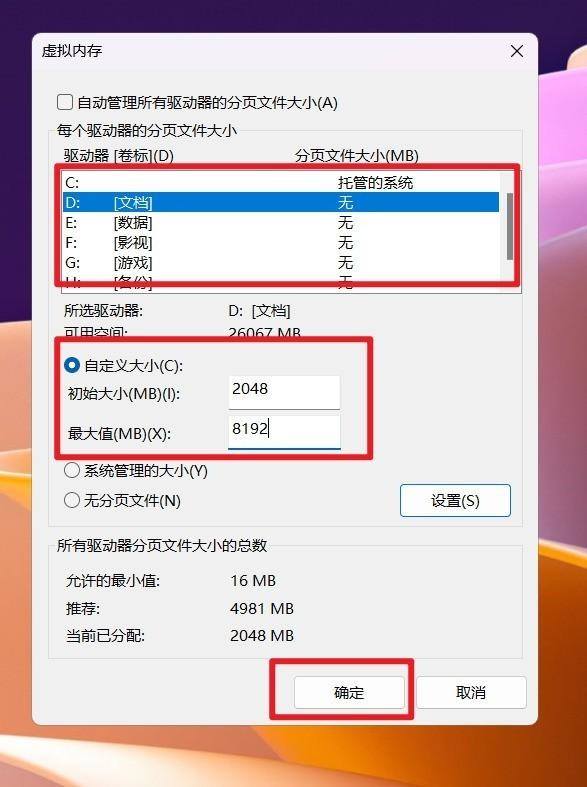Focus the 初始大小(MB) input field

coord(284,391)
